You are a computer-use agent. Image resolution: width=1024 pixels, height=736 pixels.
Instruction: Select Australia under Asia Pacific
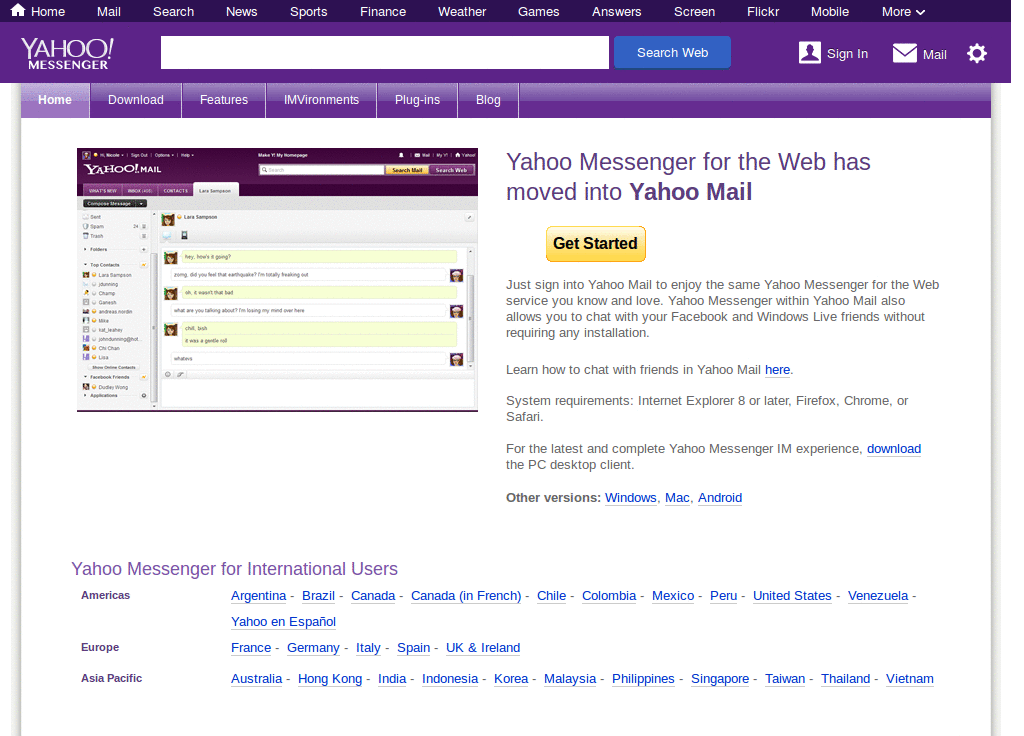257,679
